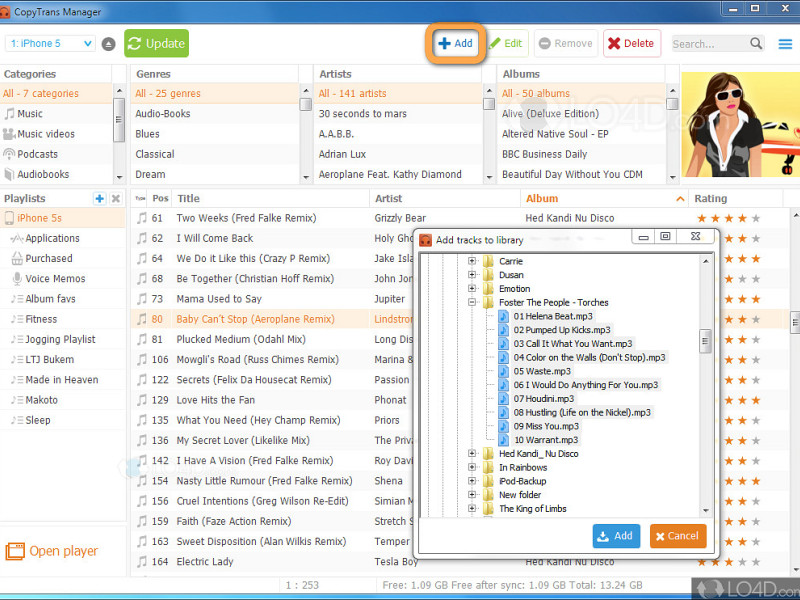The image size is (800, 600).
Task: Expand the Dusan folder node
Action: [x=472, y=274]
